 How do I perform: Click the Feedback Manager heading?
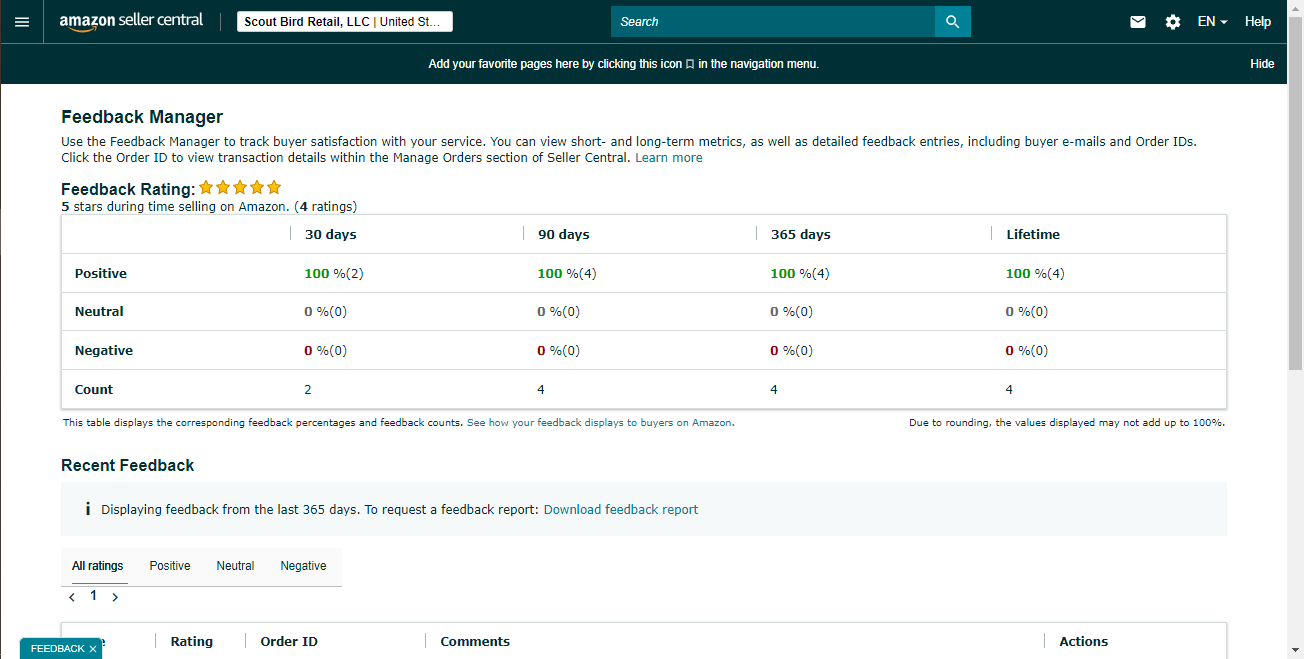142,117
